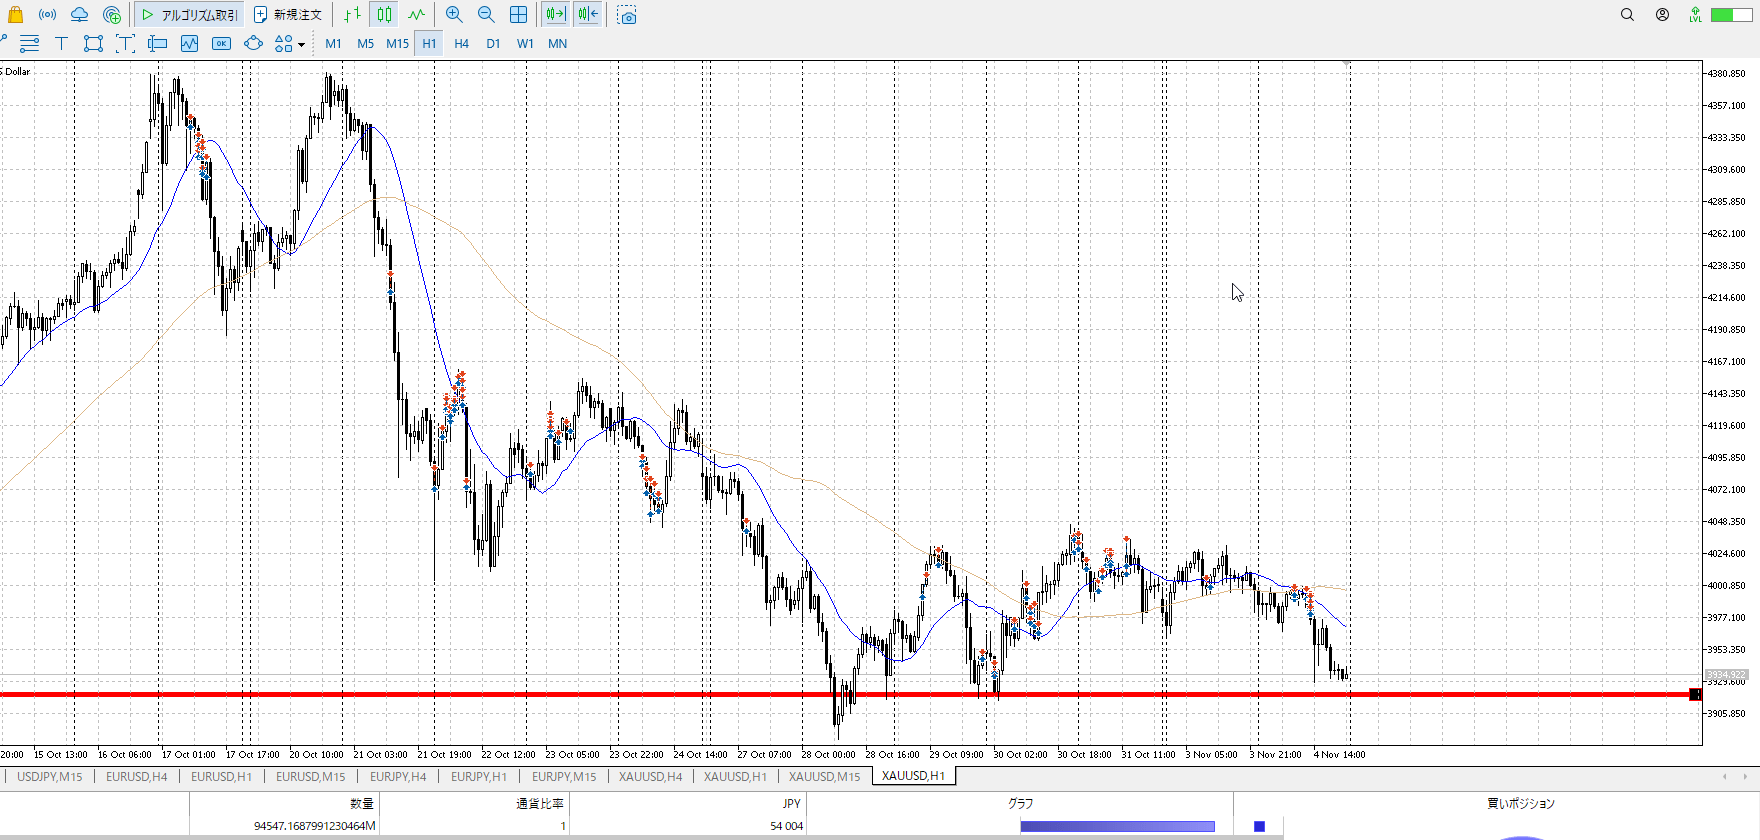Toggle アルゴリズム取引 algo trading button
Image resolution: width=1760 pixels, height=840 pixels.
189,15
